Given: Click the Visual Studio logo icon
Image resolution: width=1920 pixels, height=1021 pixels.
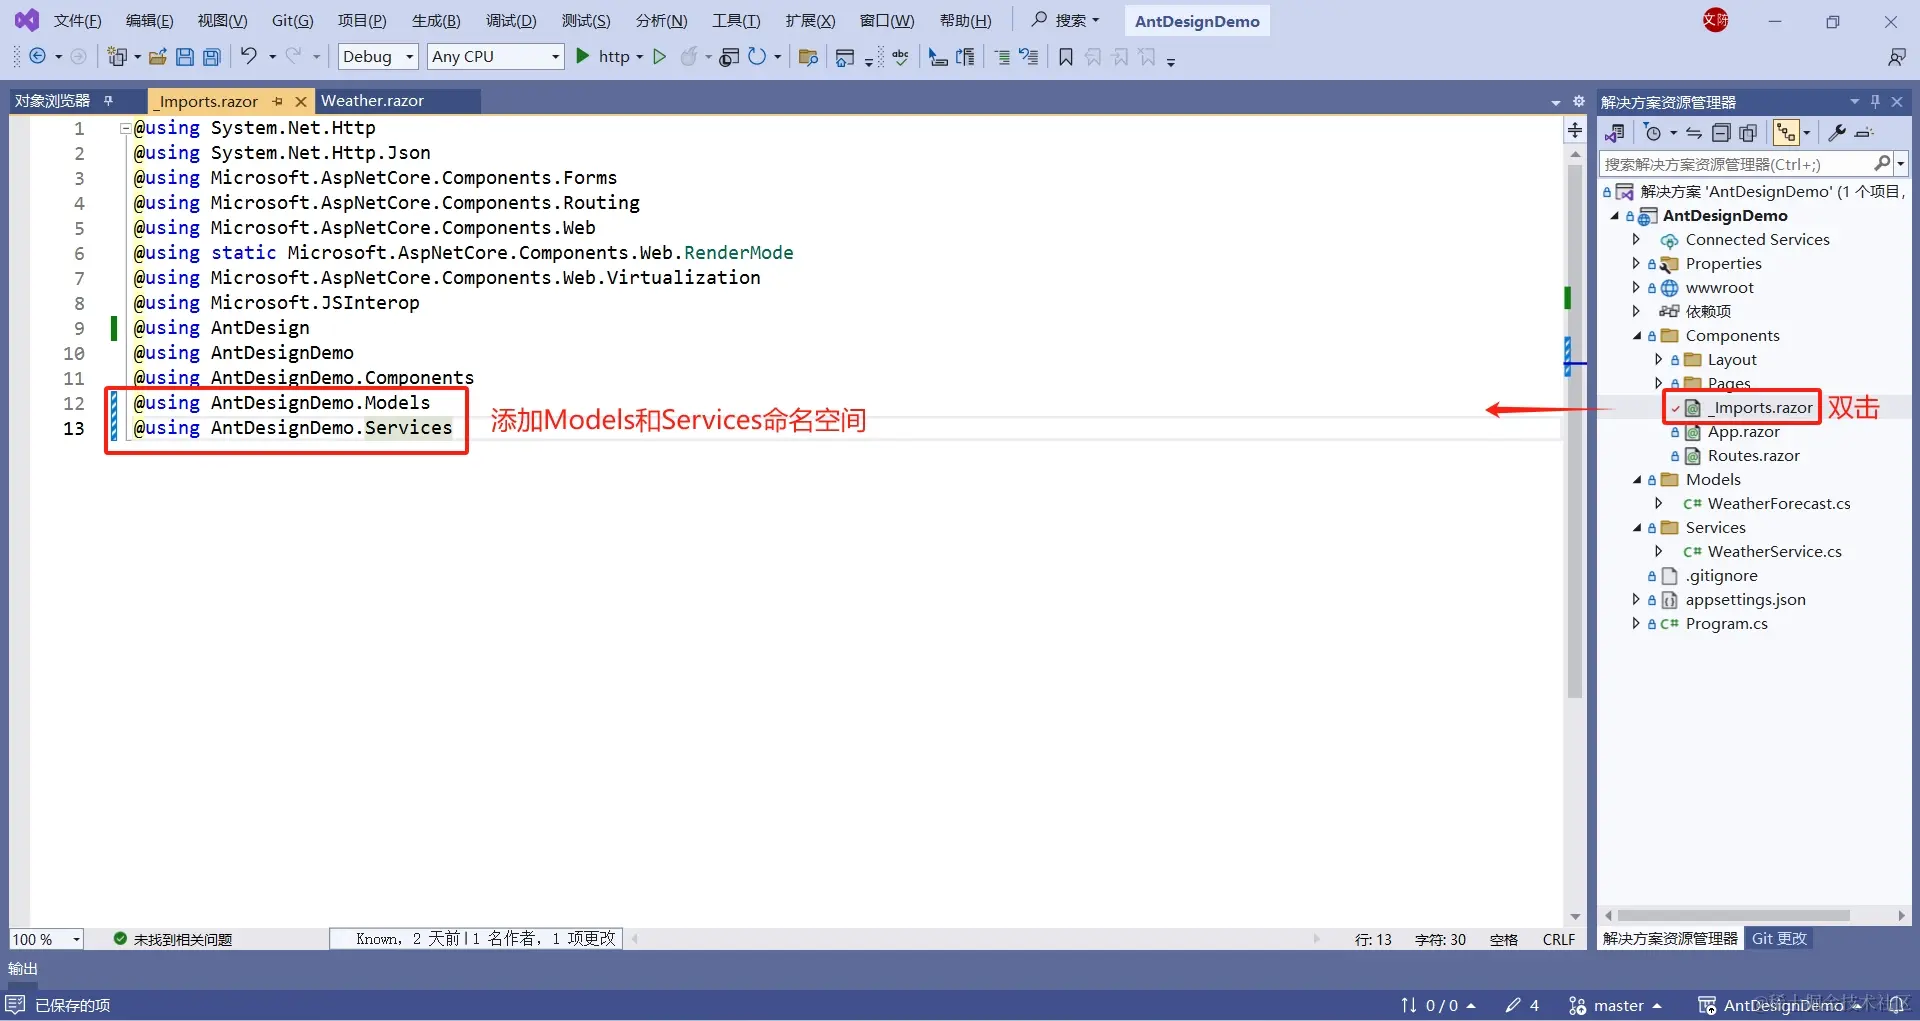Looking at the screenshot, I should pos(27,20).
